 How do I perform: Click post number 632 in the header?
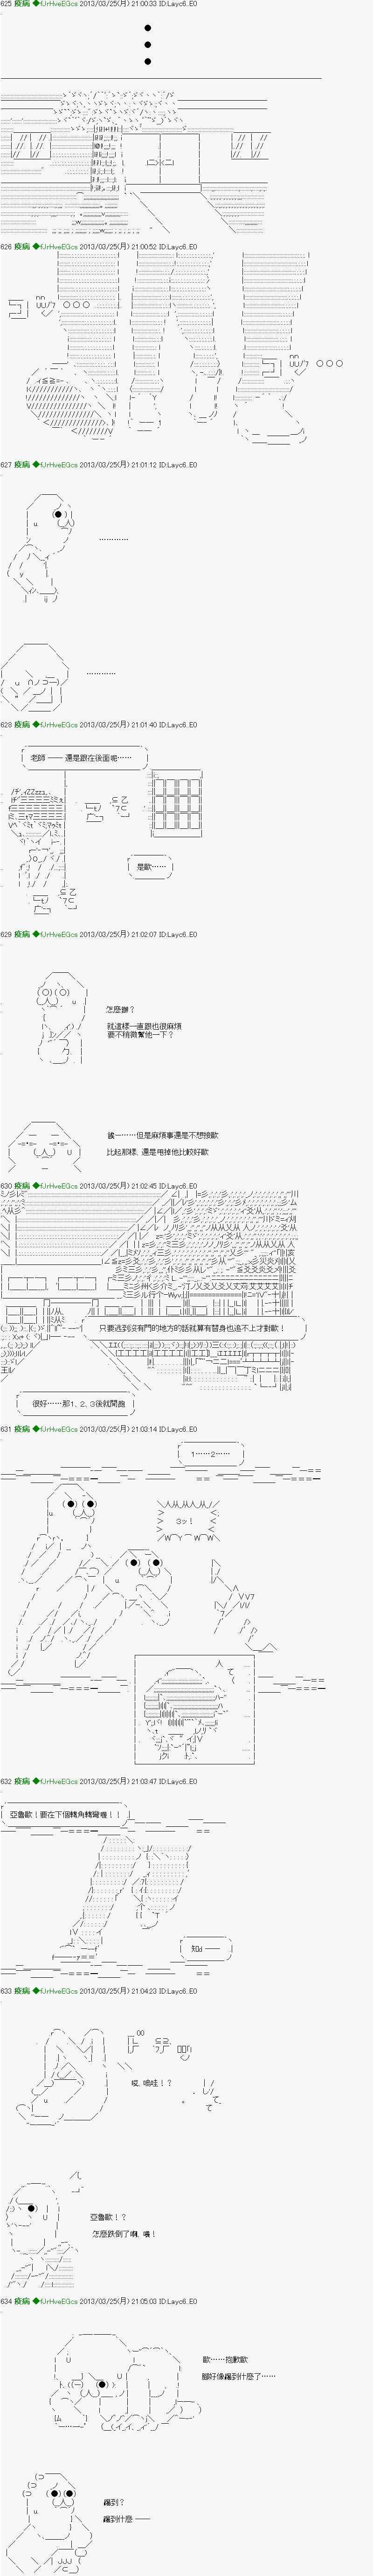6,1781
